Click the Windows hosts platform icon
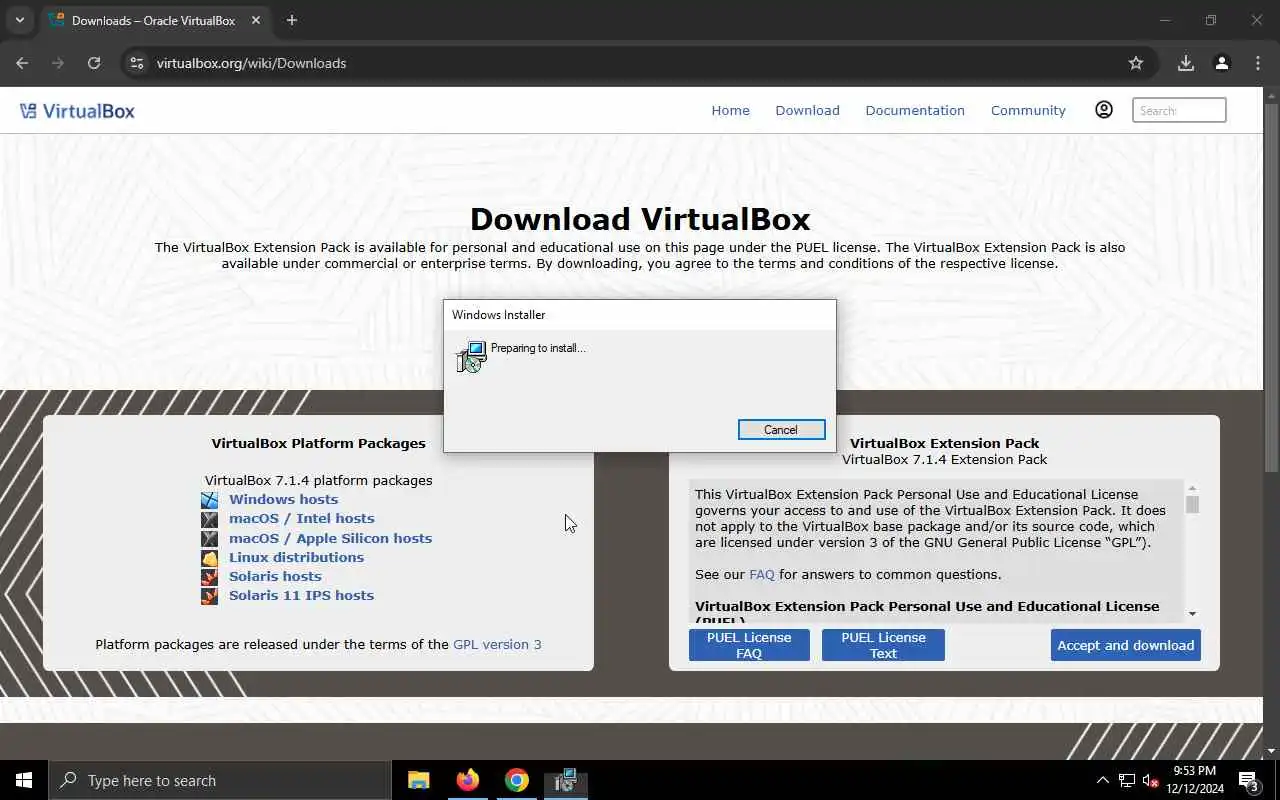 pos(209,500)
